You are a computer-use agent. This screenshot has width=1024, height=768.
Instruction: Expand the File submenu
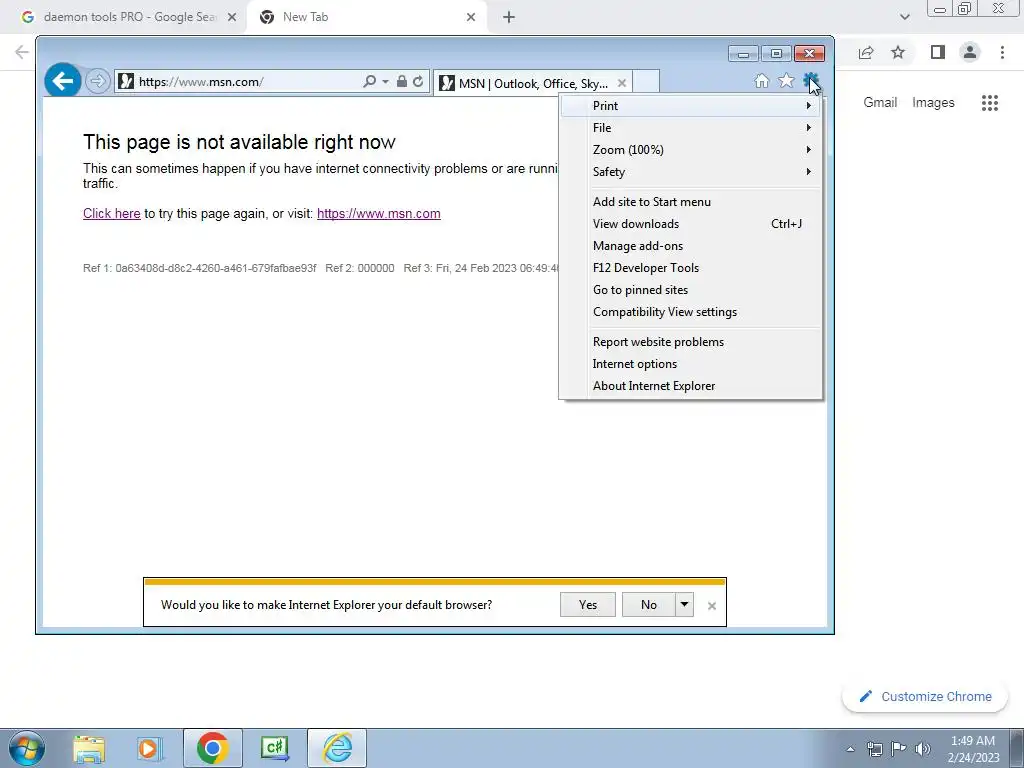[692, 128]
